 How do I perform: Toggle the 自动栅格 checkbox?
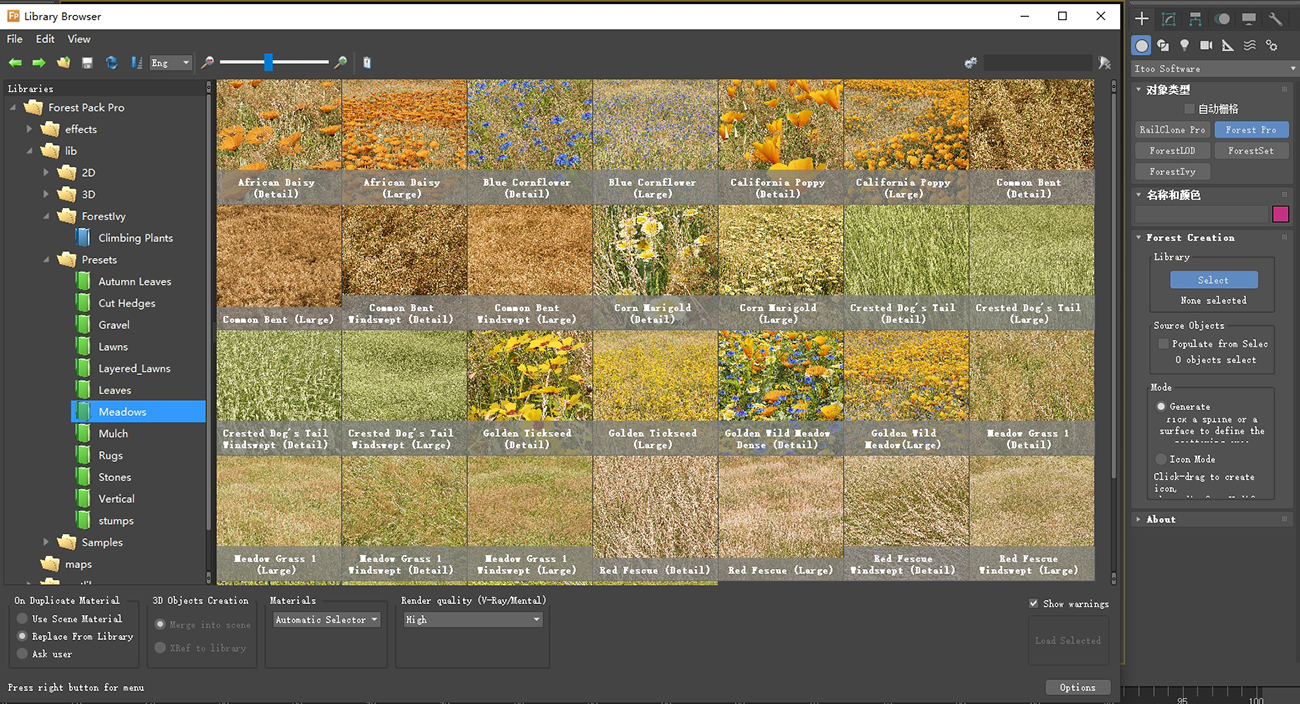pyautogui.click(x=1189, y=109)
